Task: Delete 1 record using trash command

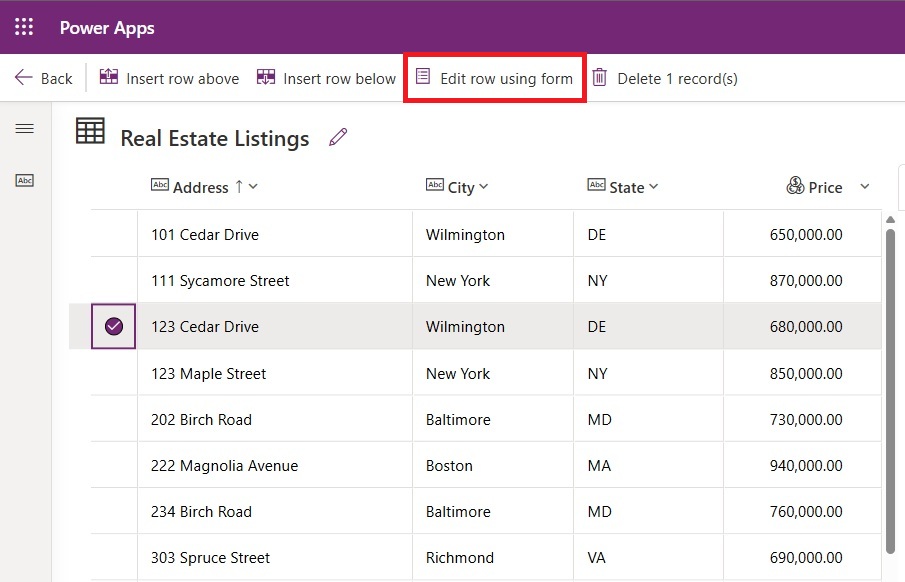Action: coord(665,78)
